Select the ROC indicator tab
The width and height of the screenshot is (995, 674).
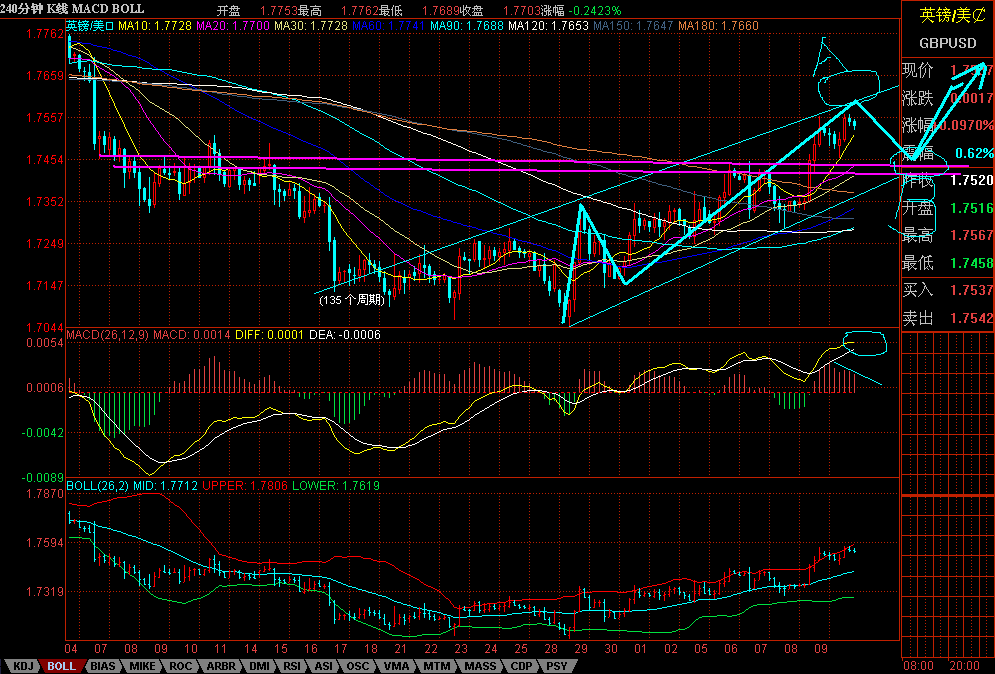click(x=181, y=666)
